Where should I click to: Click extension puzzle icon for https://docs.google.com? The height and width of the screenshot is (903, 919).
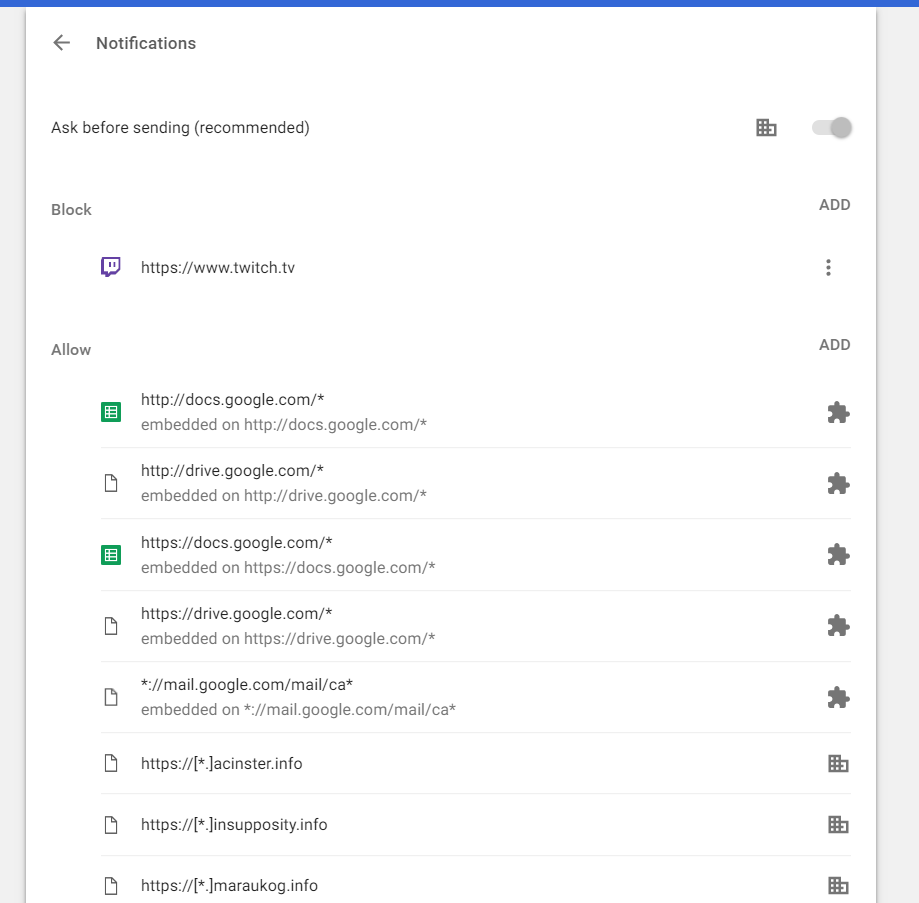838,554
